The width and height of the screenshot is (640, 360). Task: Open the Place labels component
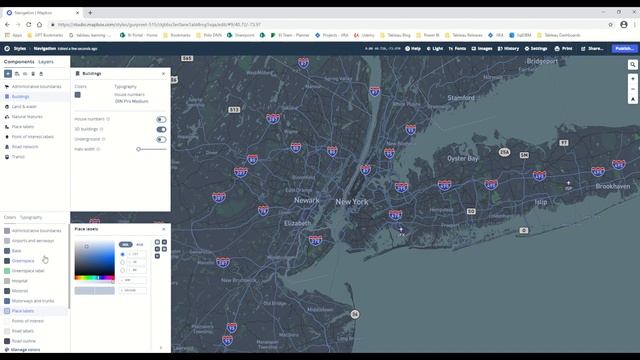coord(35,127)
